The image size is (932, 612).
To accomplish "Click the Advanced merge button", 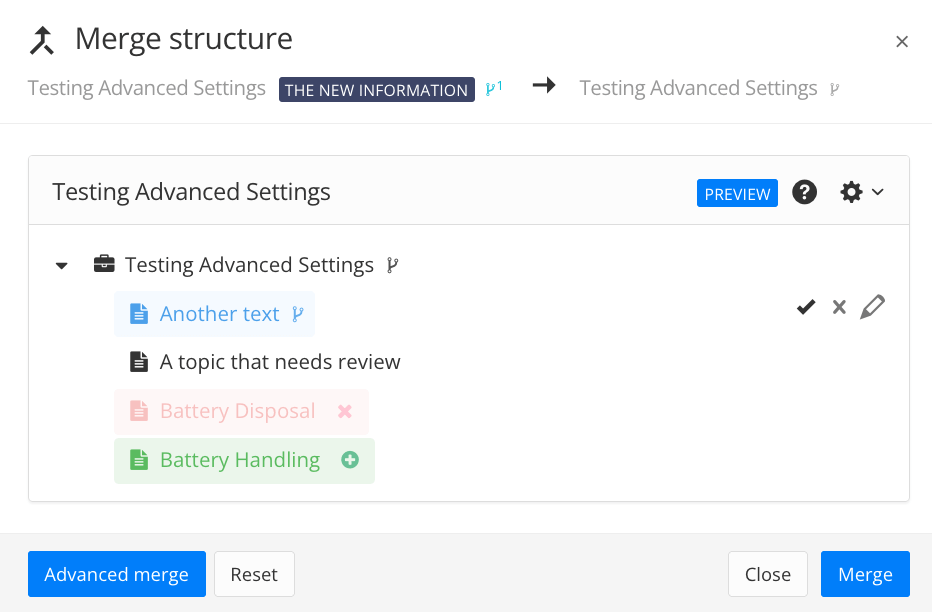I will 117,574.
